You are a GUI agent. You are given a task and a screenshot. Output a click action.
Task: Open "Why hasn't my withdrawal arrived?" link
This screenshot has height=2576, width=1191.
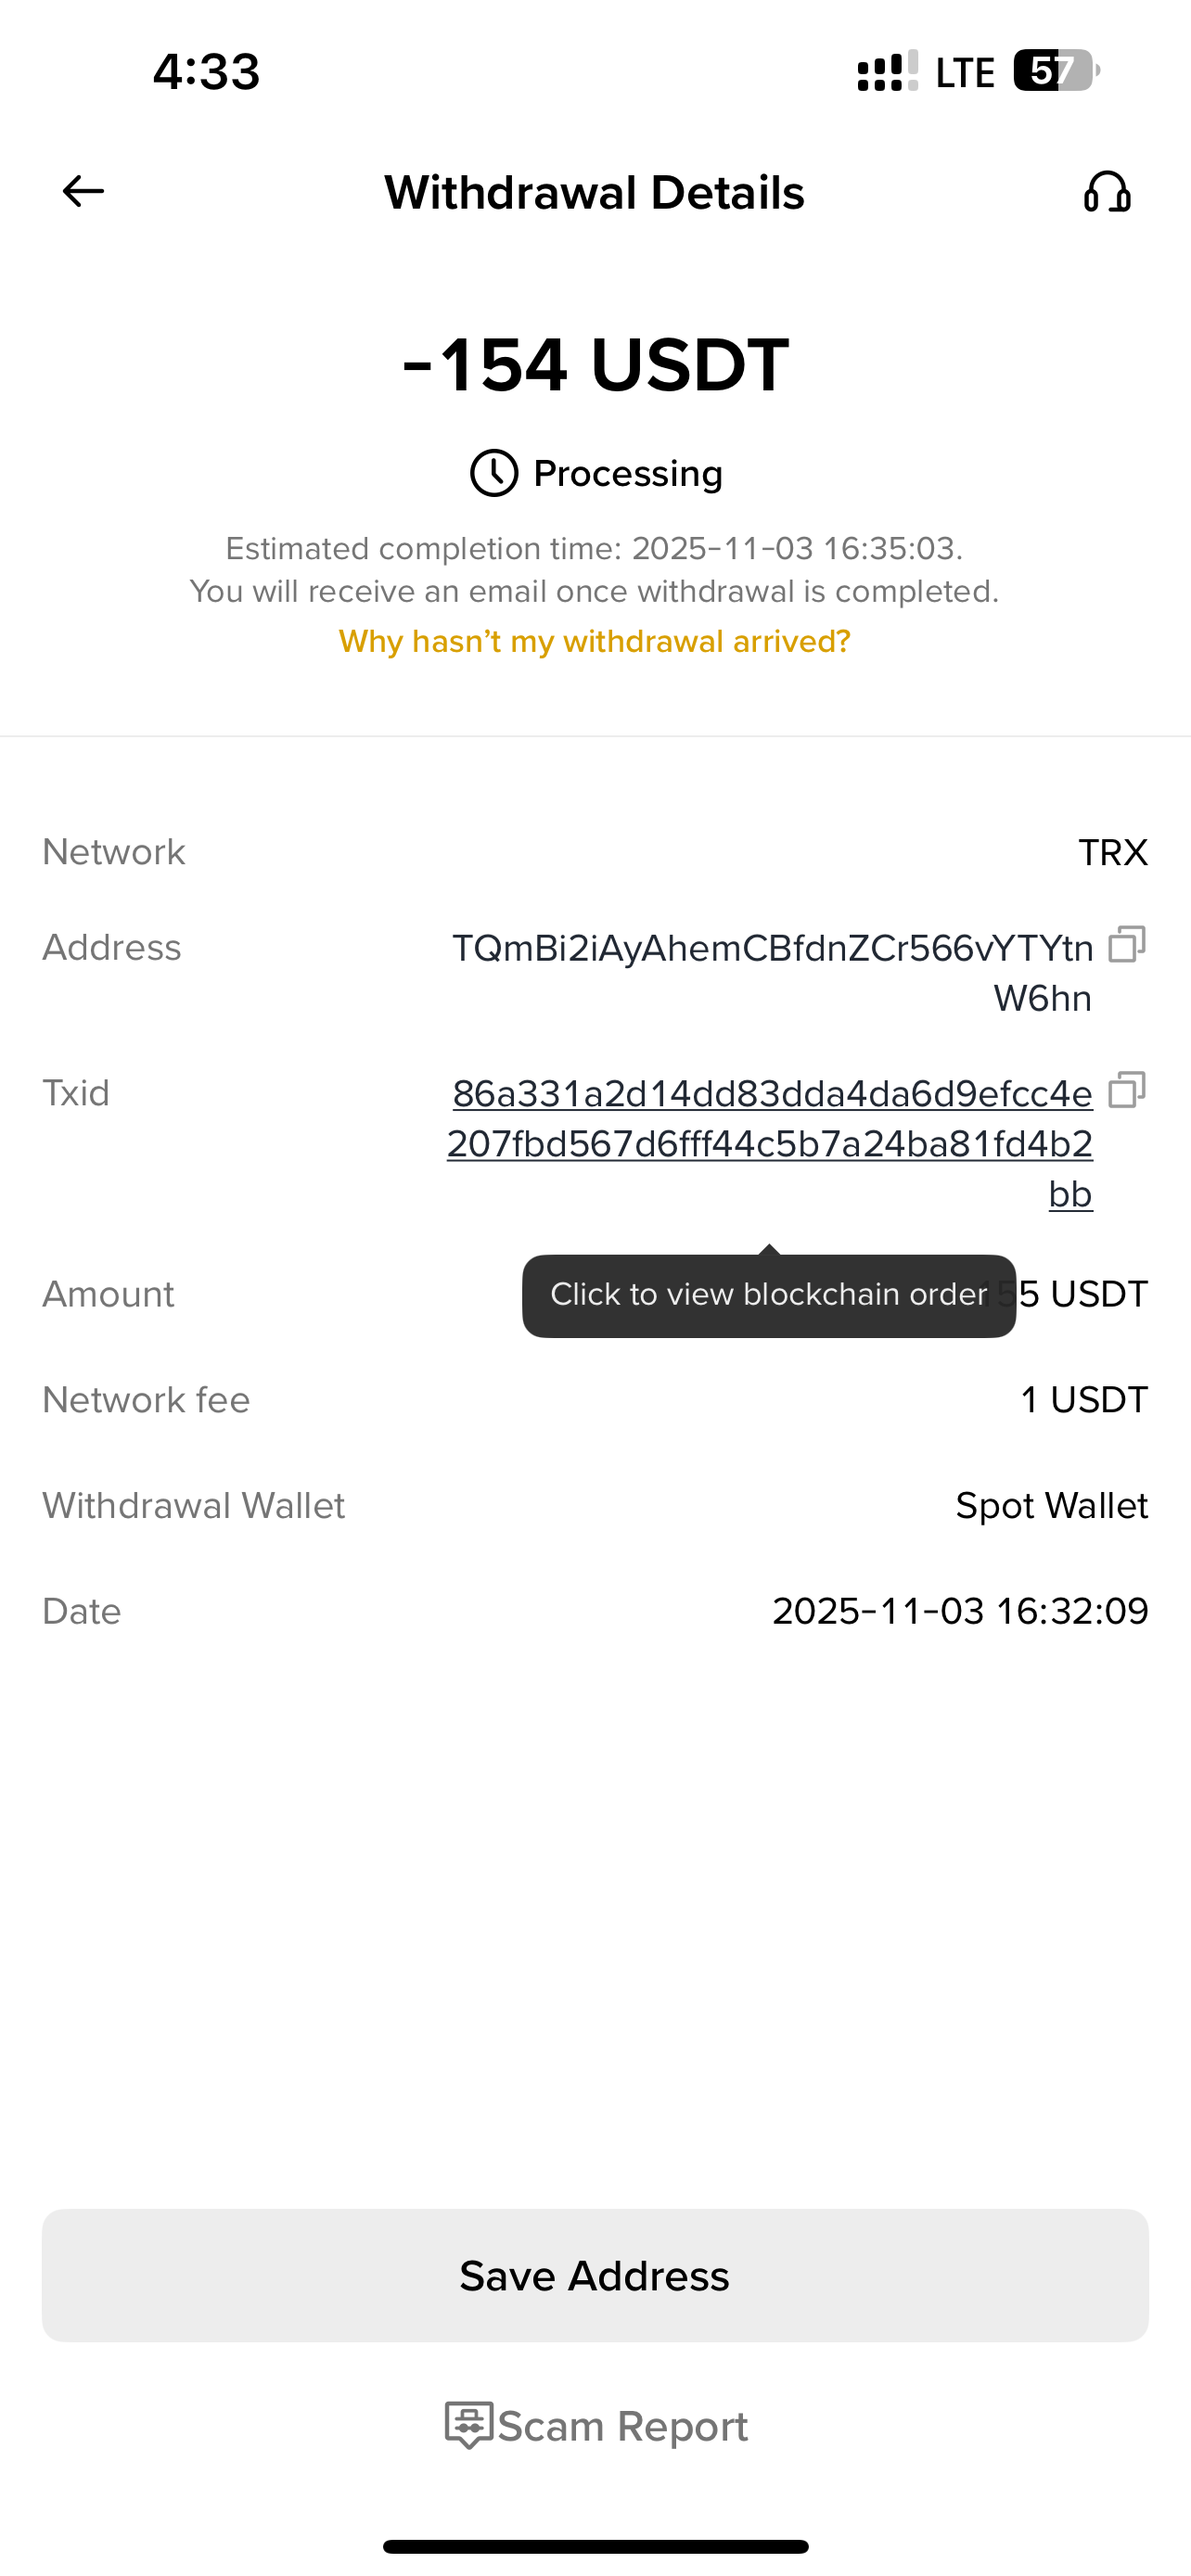[595, 641]
